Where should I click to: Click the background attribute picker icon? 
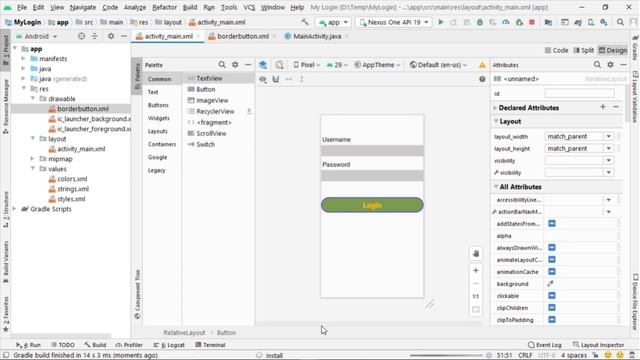(551, 283)
